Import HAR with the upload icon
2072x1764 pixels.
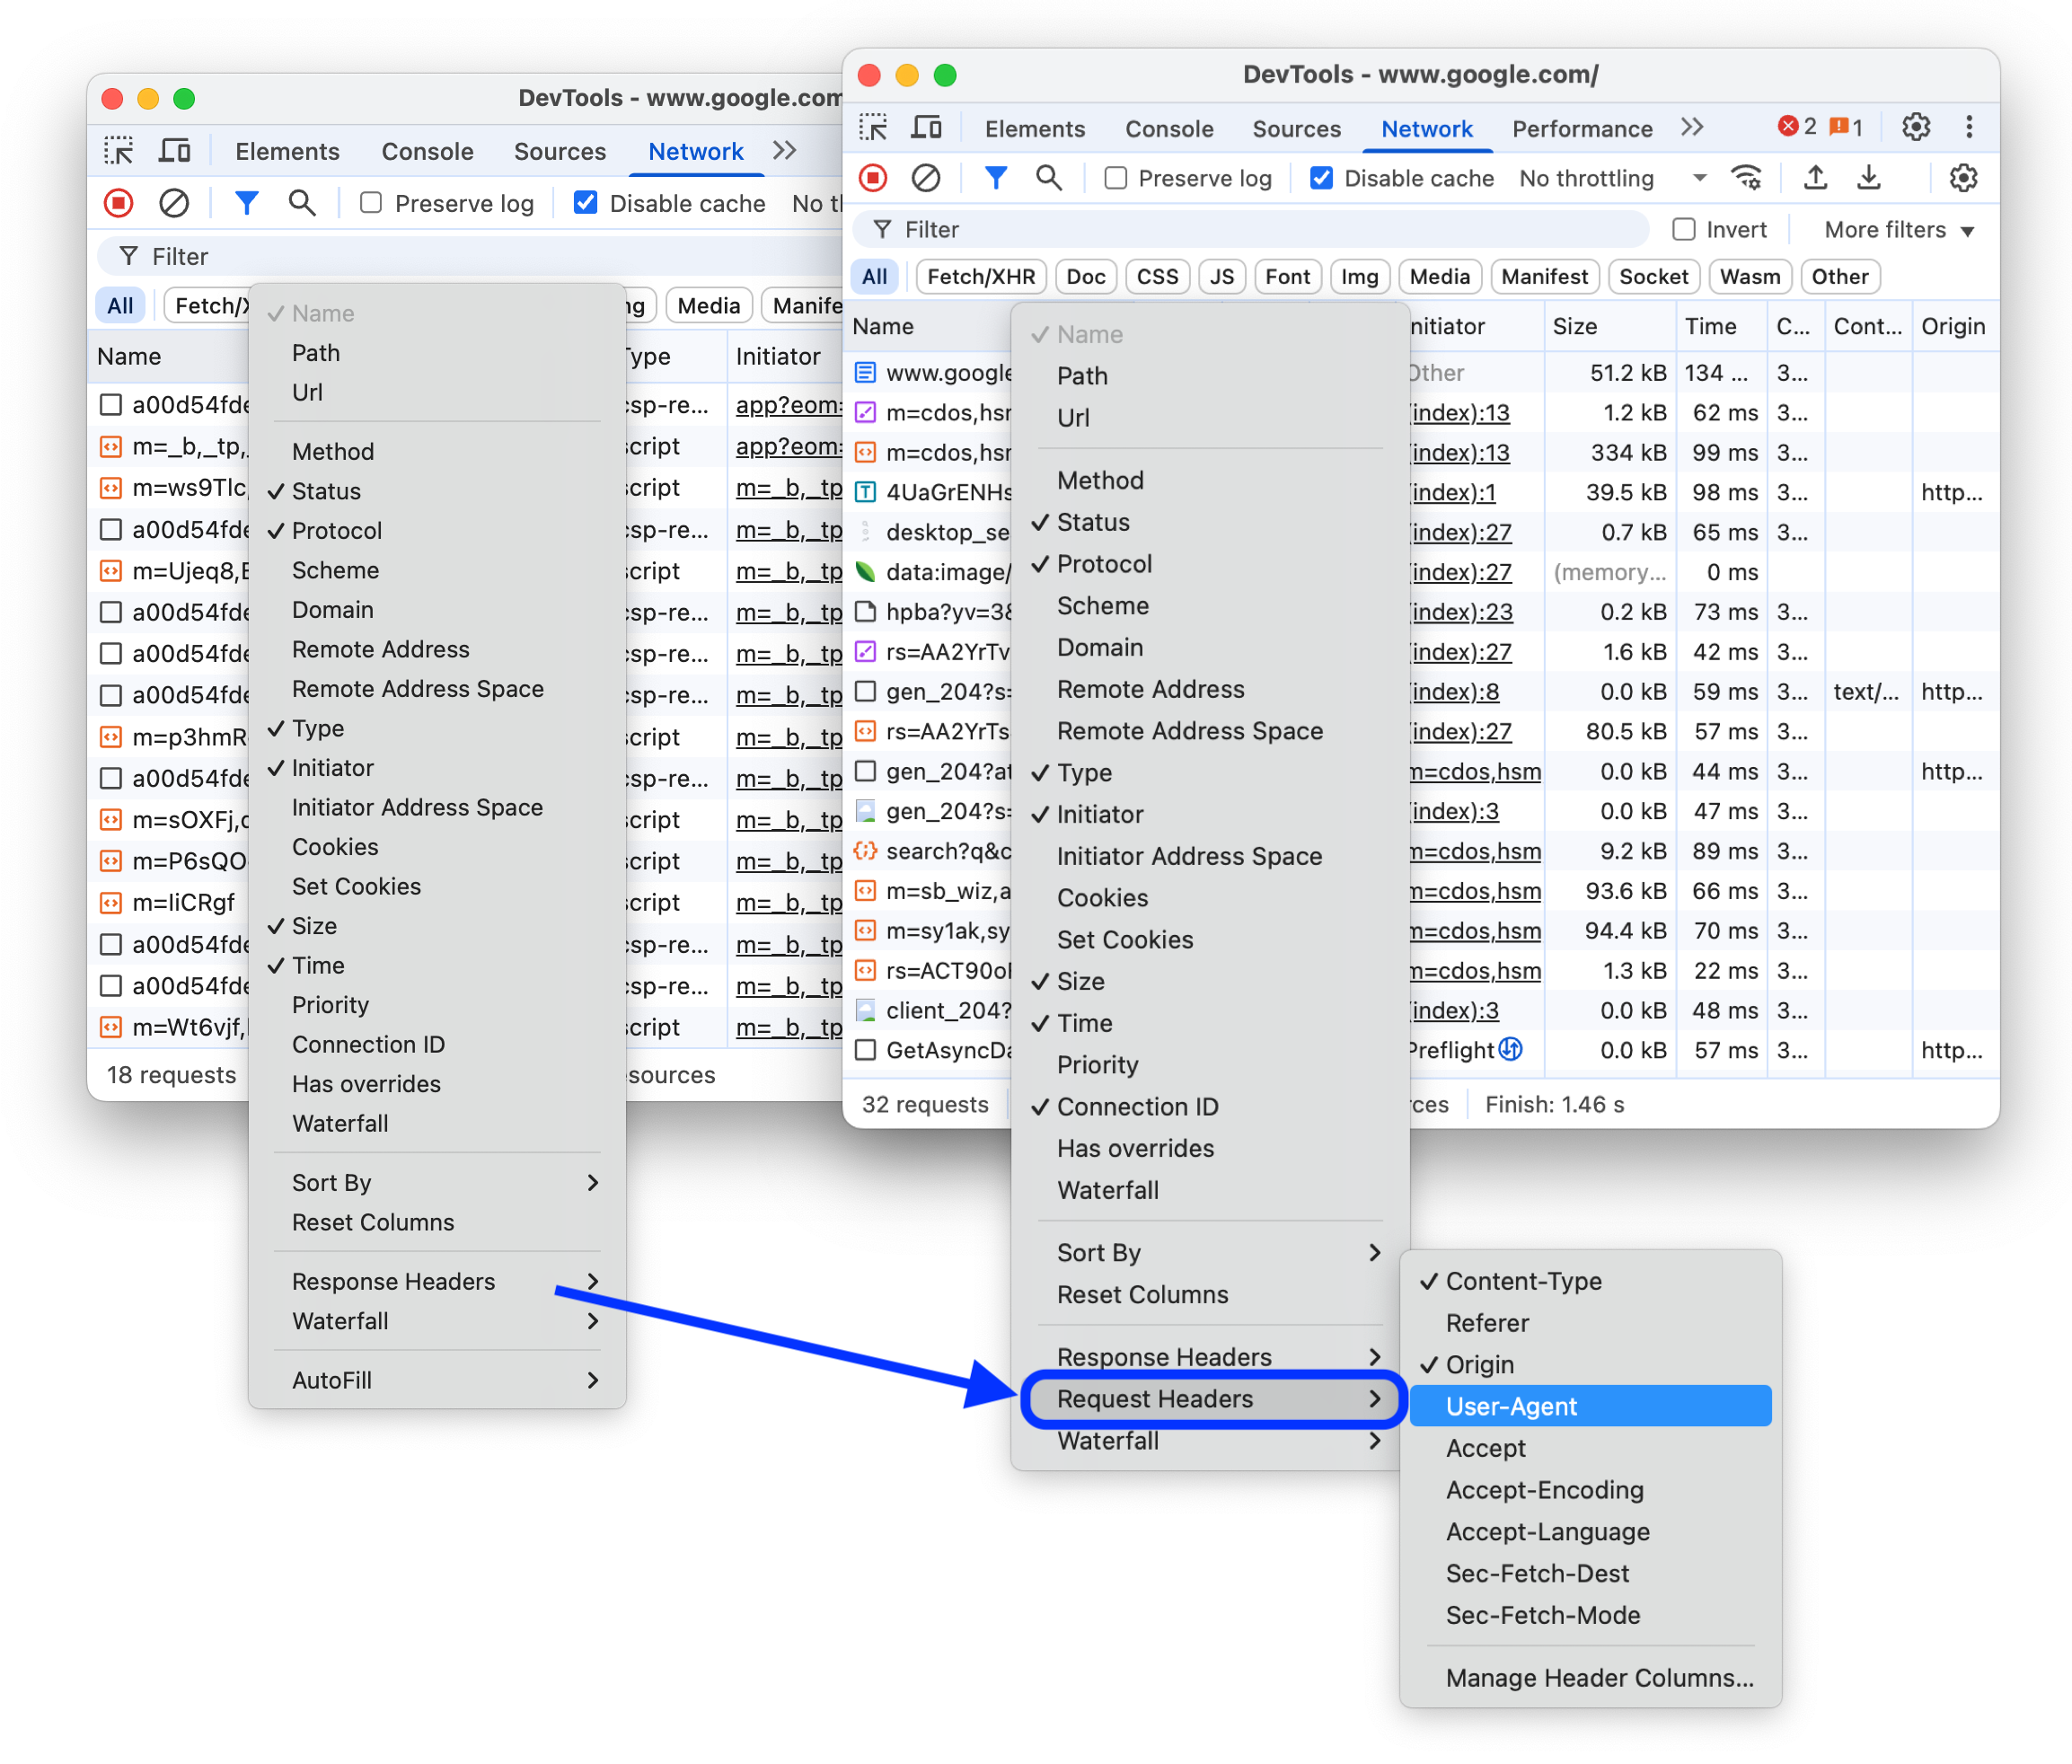pos(1815,177)
